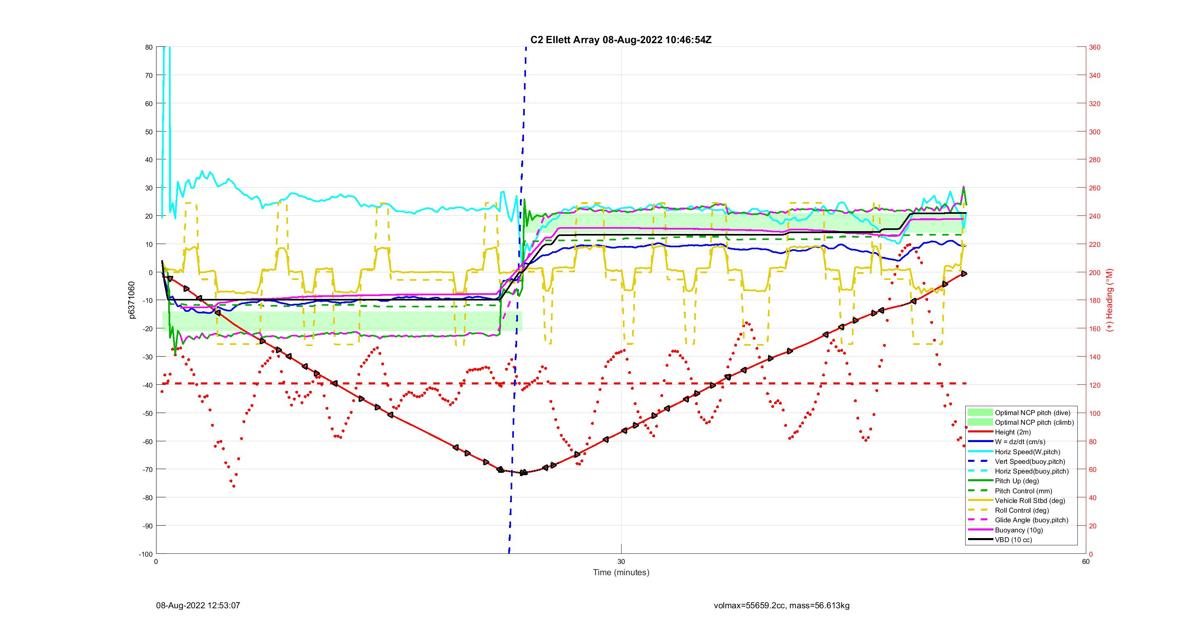1200x622 pixels.
Task: Click the x-axis tick label '60'
Action: click(x=1085, y=561)
